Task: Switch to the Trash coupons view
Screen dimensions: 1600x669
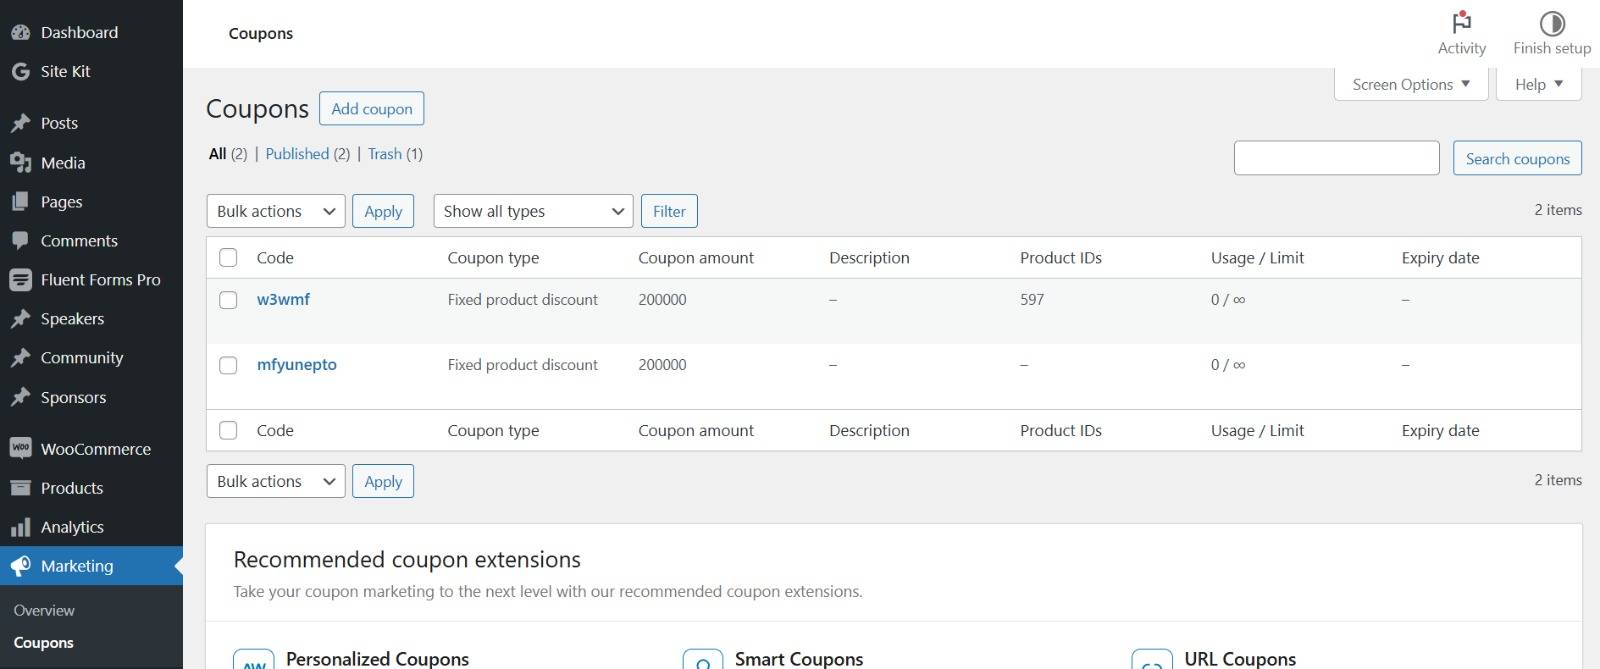Action: pos(384,154)
